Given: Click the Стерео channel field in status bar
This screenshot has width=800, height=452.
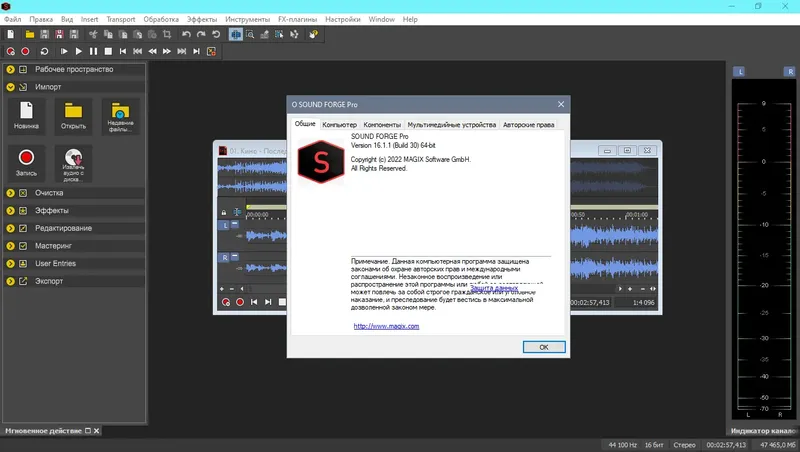Looking at the screenshot, I should pos(684,445).
